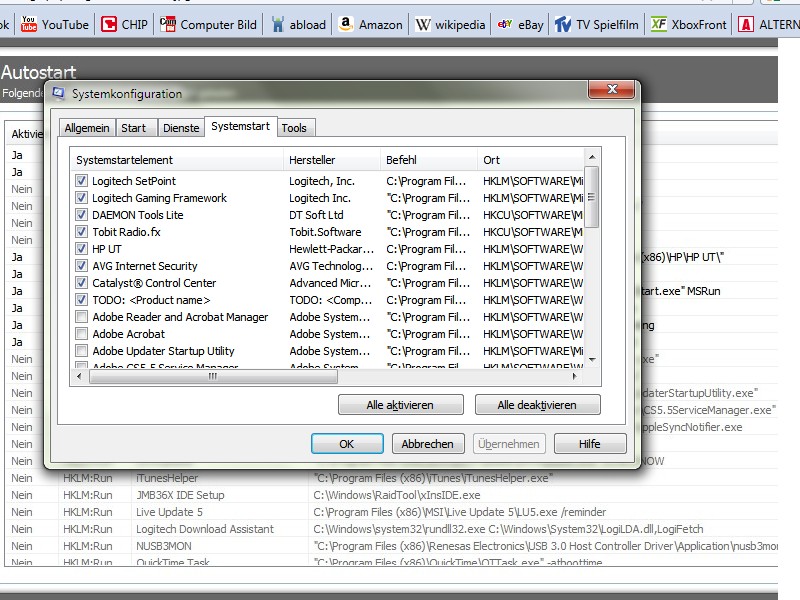Switch to the Dienste tab
Viewport: 800px width, 600px height.
click(x=181, y=128)
